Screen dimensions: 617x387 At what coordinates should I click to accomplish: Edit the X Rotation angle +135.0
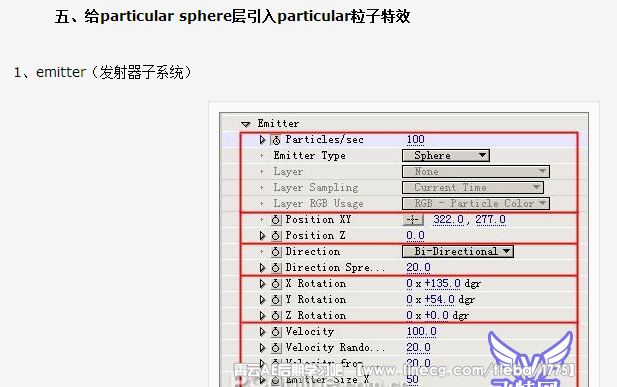click(x=443, y=283)
